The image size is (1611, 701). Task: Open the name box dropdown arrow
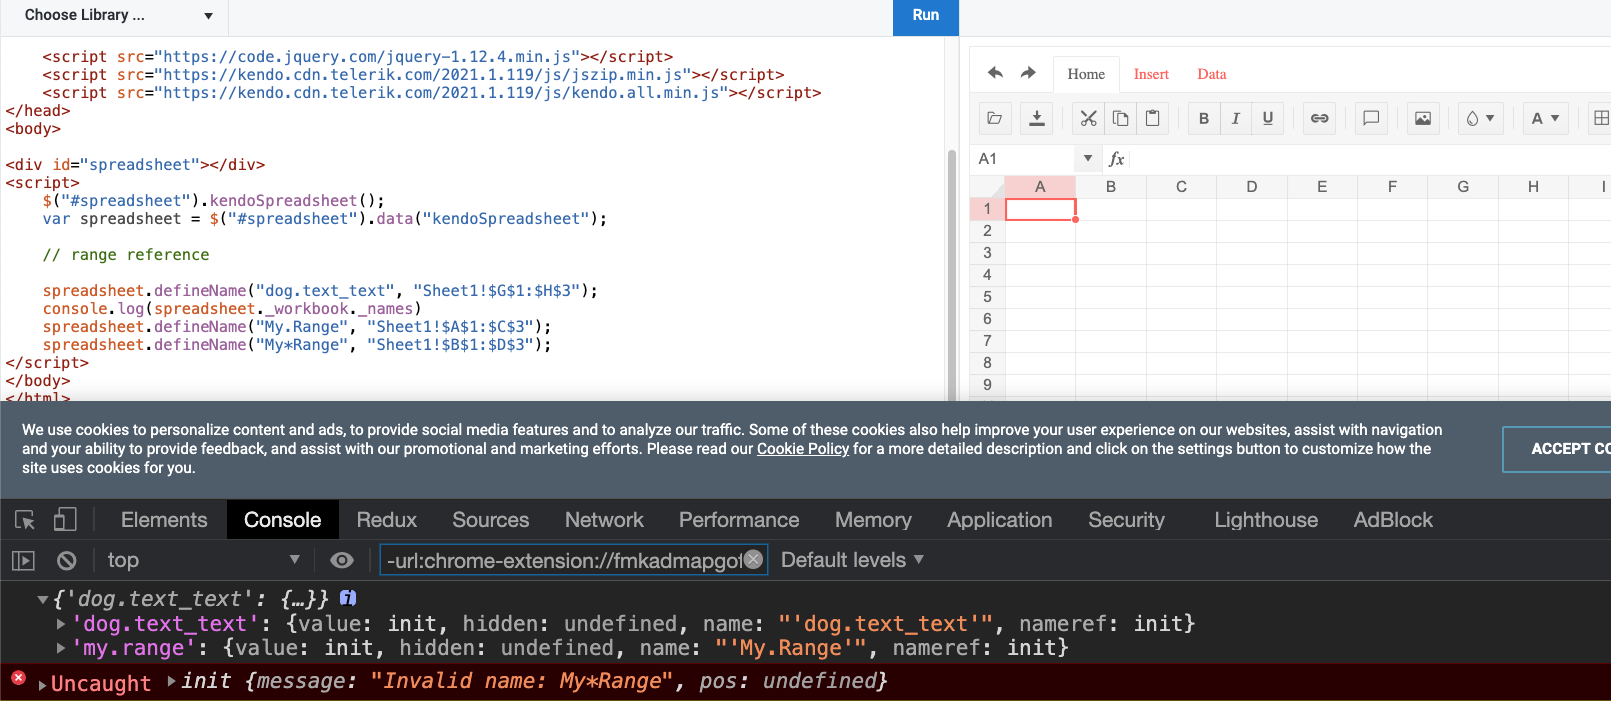pos(1088,158)
